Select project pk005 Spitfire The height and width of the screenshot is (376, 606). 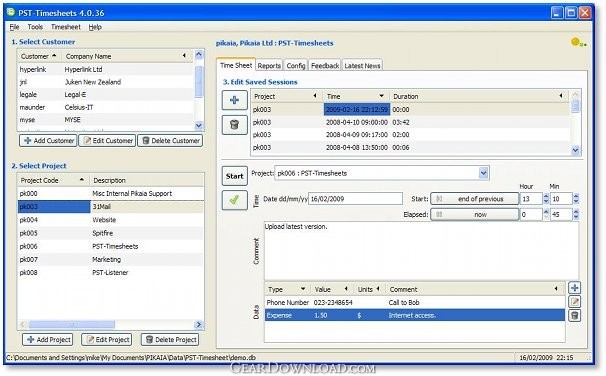click(x=111, y=233)
